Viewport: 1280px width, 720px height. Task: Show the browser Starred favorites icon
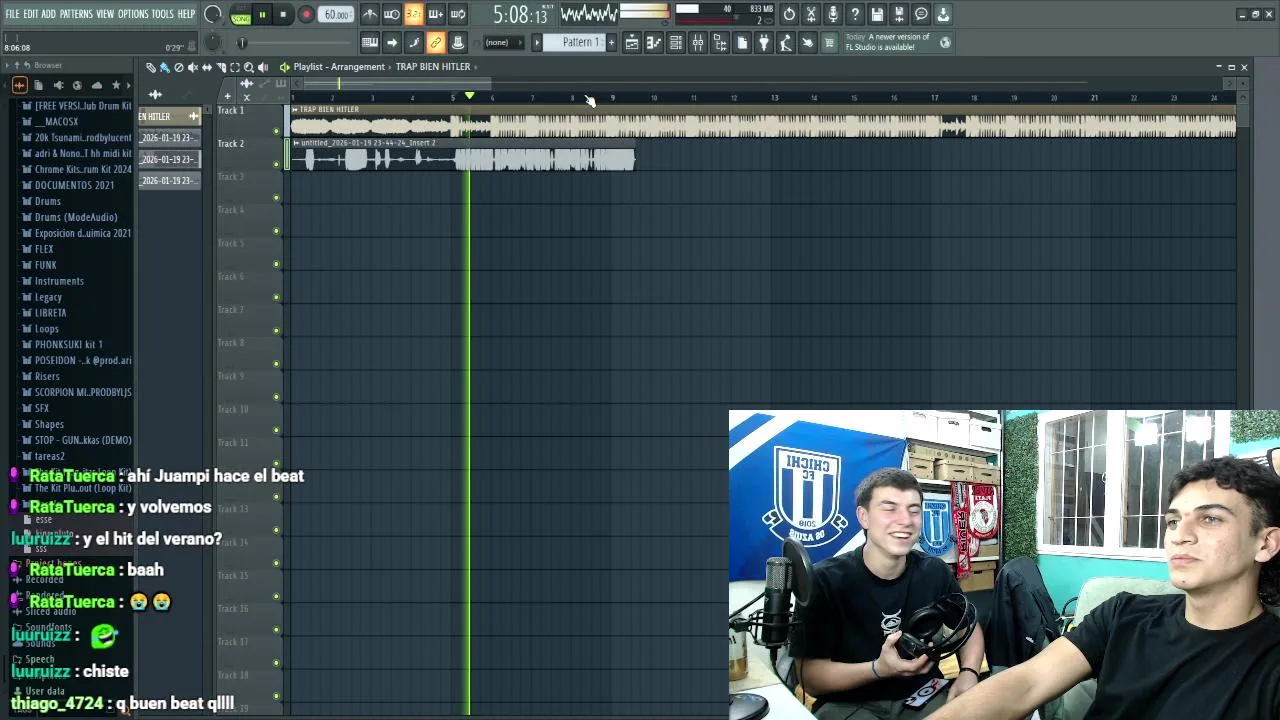(x=116, y=85)
